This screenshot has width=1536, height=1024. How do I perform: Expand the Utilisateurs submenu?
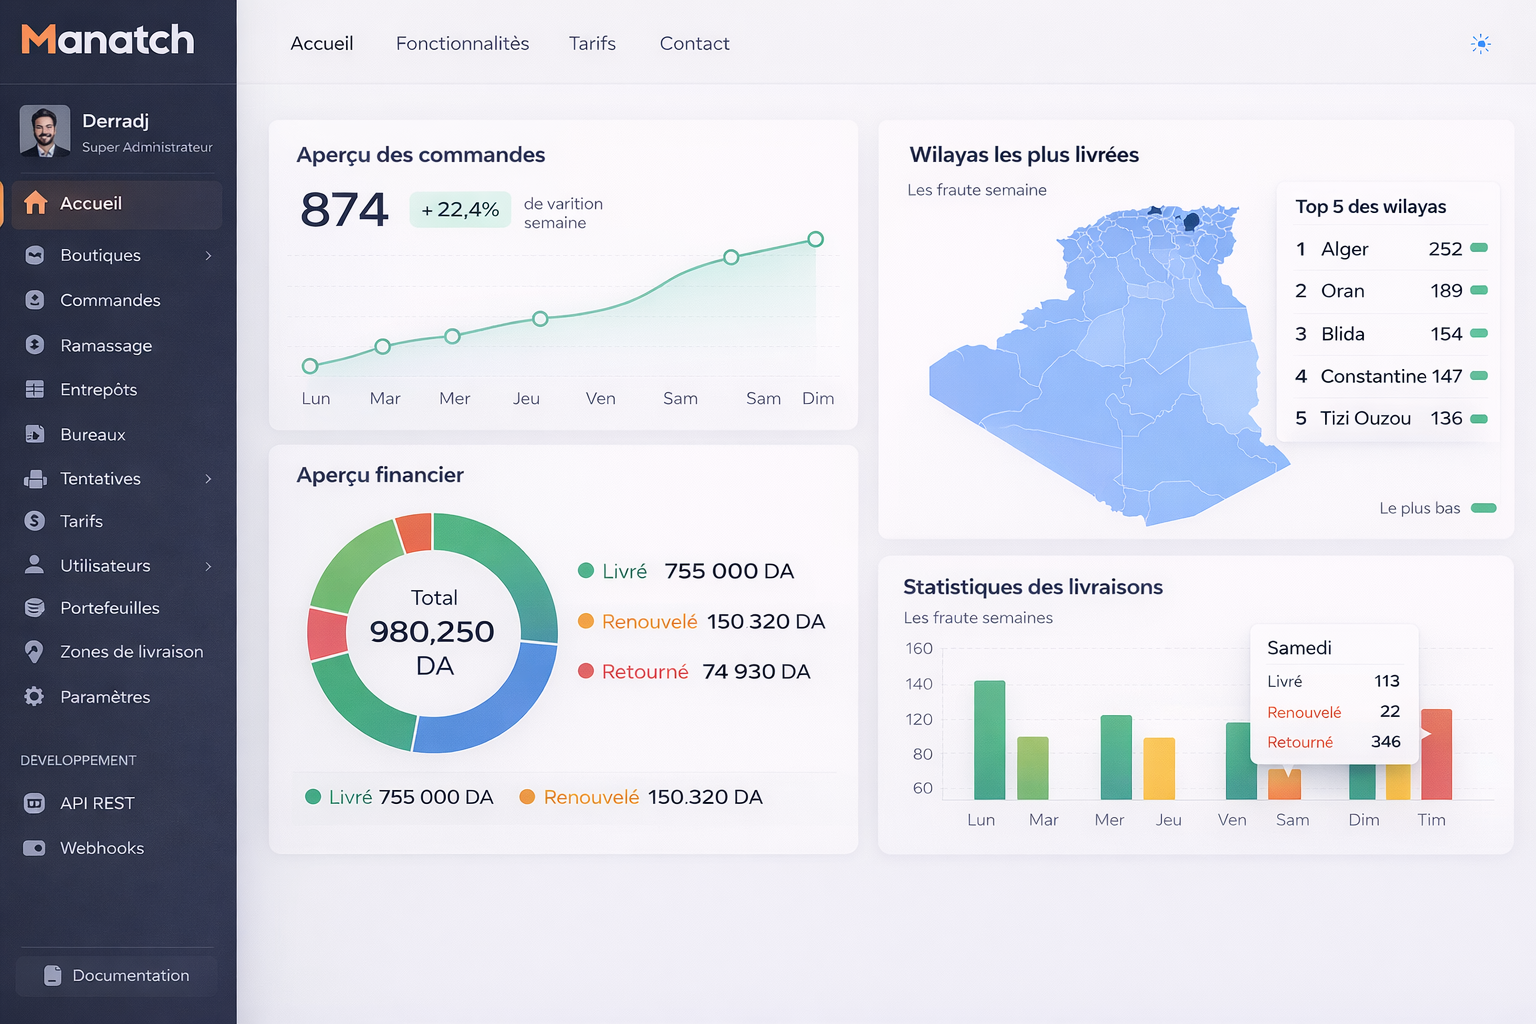[x=208, y=565]
